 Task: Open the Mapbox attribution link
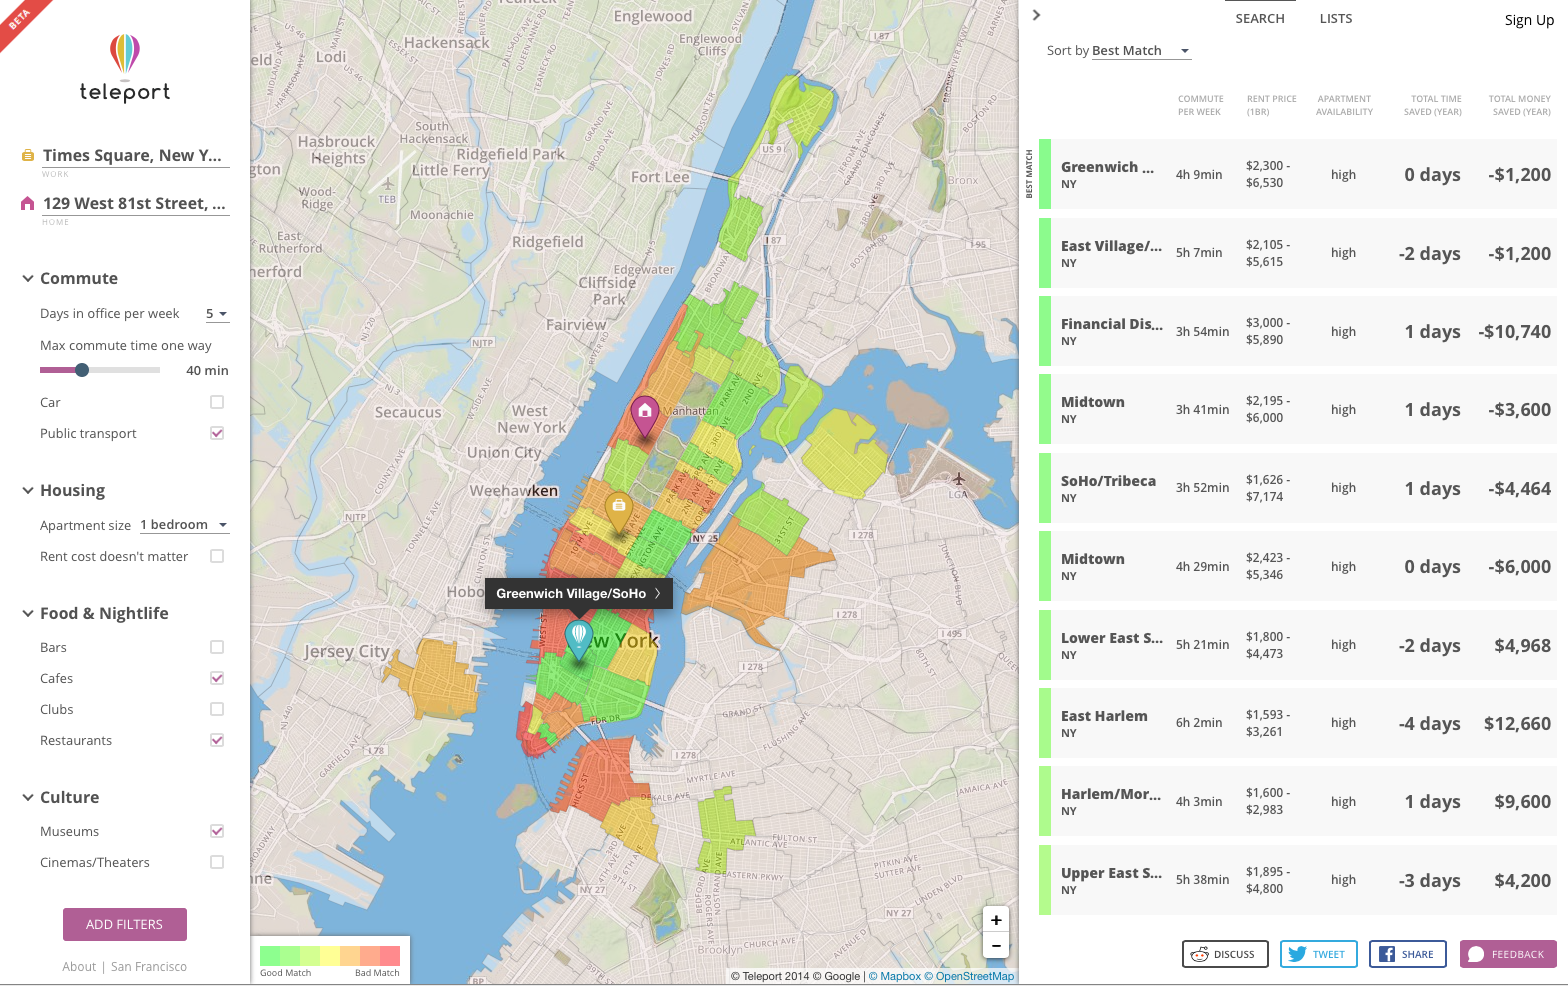coord(894,977)
